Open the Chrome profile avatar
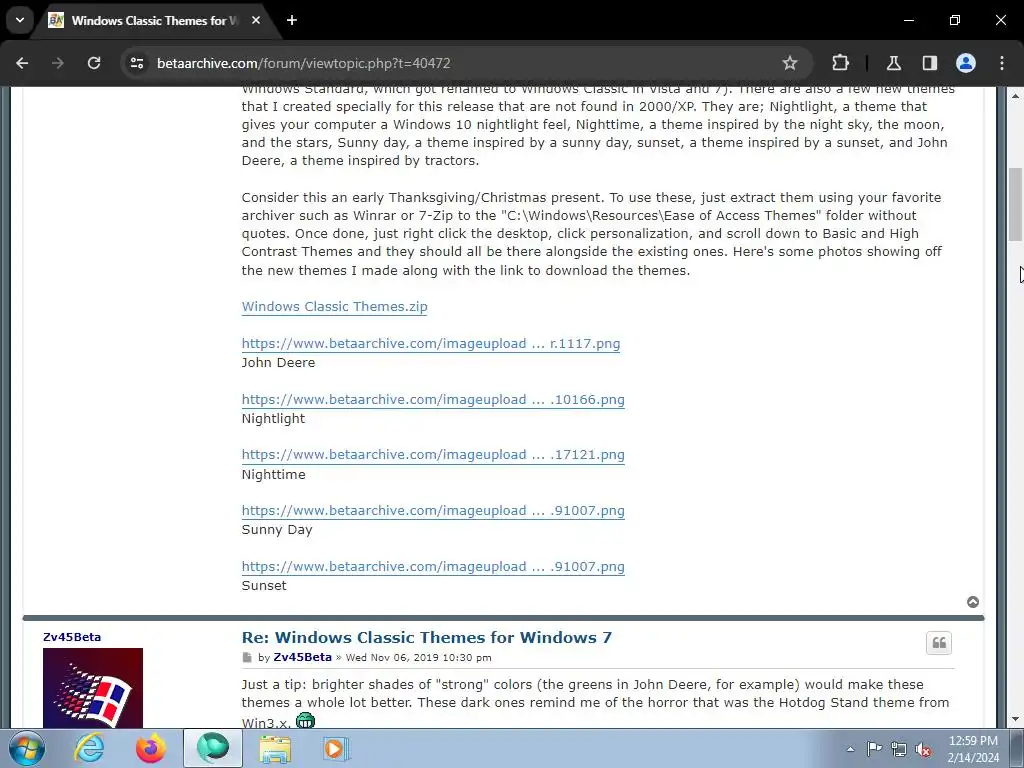 pyautogui.click(x=966, y=63)
